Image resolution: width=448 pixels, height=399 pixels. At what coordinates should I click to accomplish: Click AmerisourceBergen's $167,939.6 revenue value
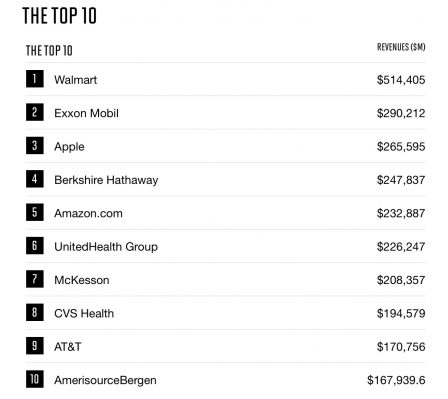(x=396, y=380)
